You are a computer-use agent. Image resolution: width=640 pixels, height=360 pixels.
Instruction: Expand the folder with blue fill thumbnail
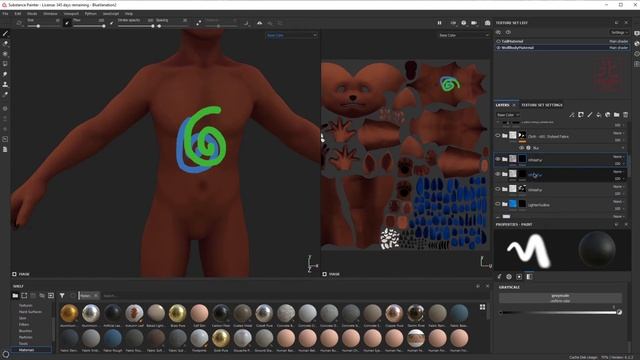(x=505, y=204)
